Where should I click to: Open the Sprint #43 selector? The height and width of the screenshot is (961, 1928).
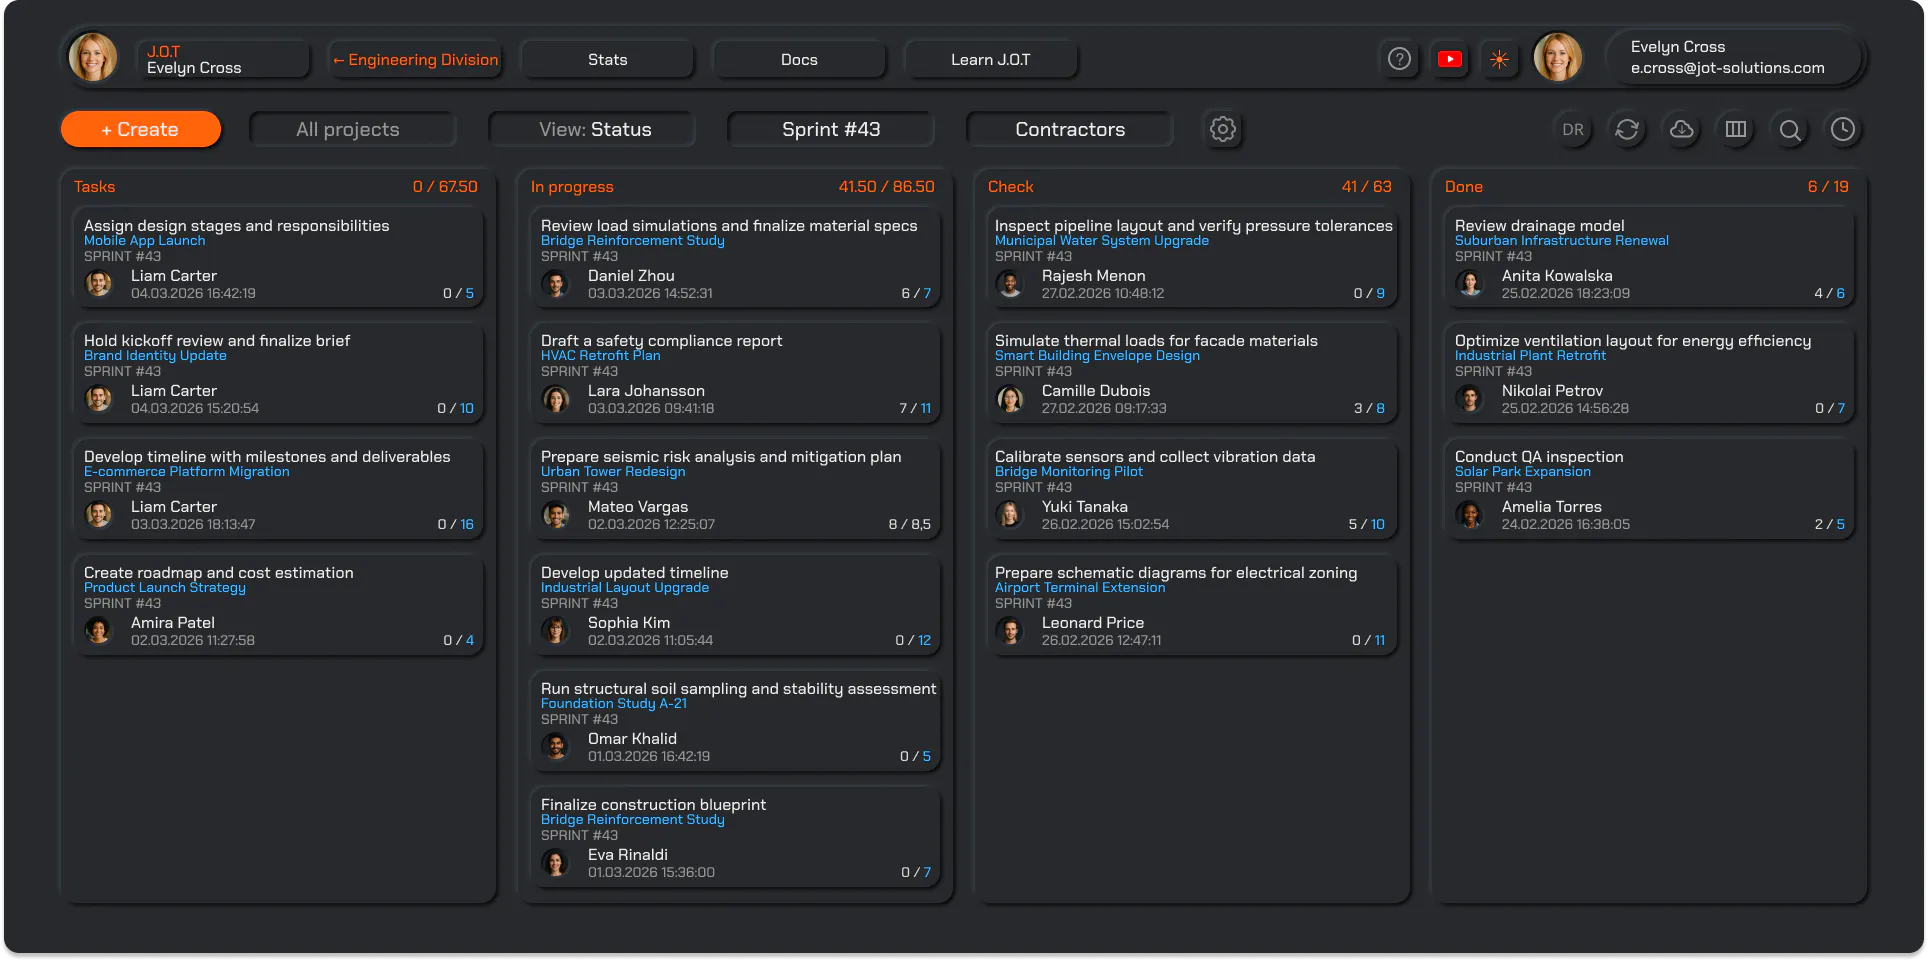click(x=830, y=129)
